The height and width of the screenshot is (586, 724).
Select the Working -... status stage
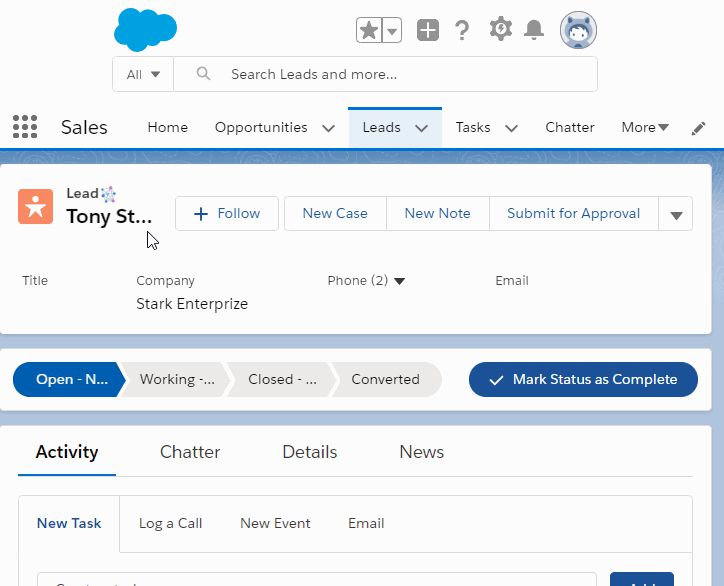tap(177, 380)
